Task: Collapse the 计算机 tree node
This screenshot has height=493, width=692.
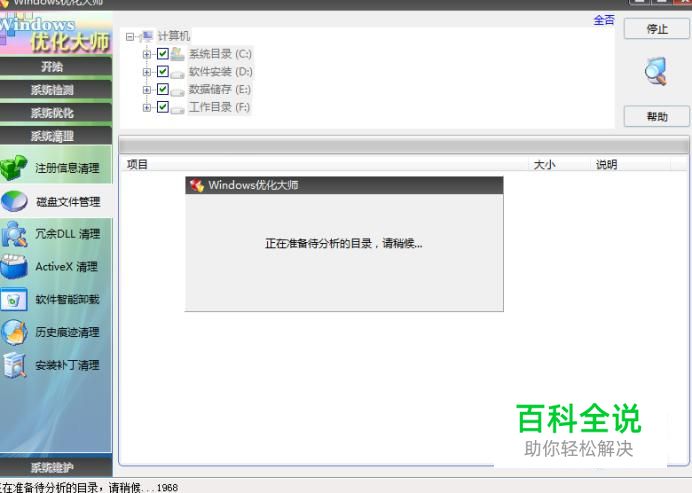Action: pyautogui.click(x=130, y=37)
